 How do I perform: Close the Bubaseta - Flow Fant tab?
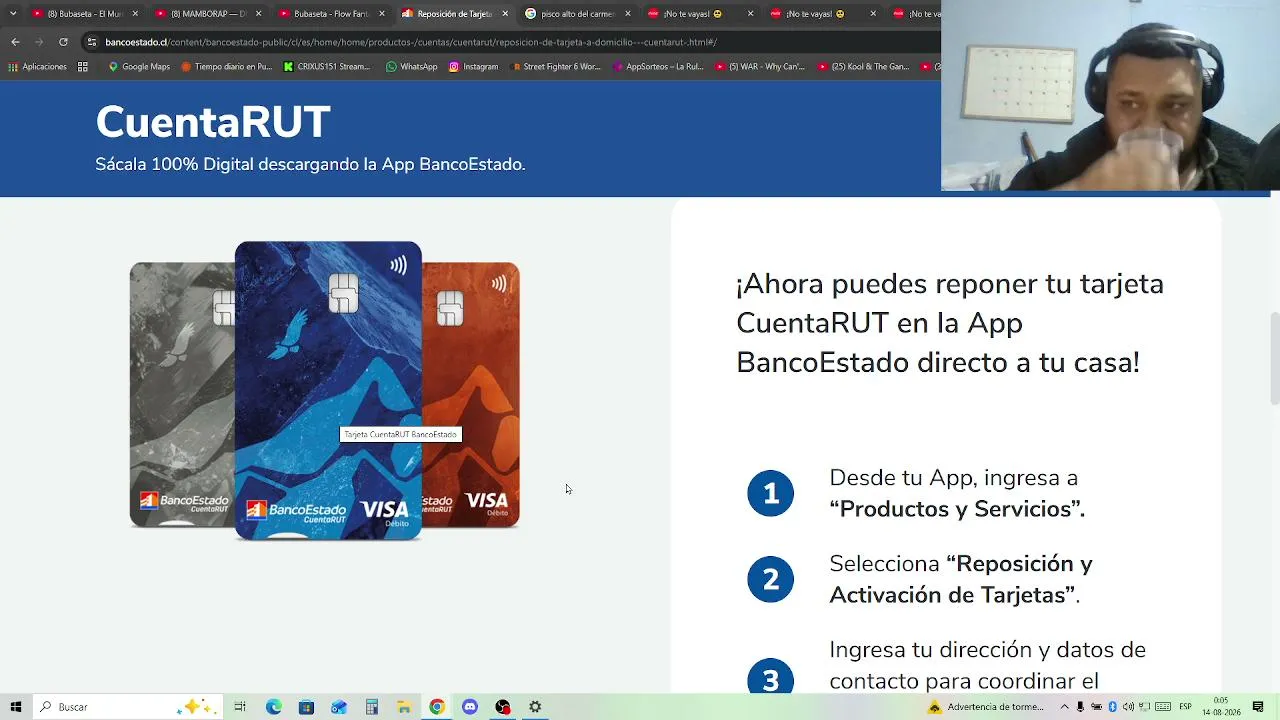pos(381,14)
